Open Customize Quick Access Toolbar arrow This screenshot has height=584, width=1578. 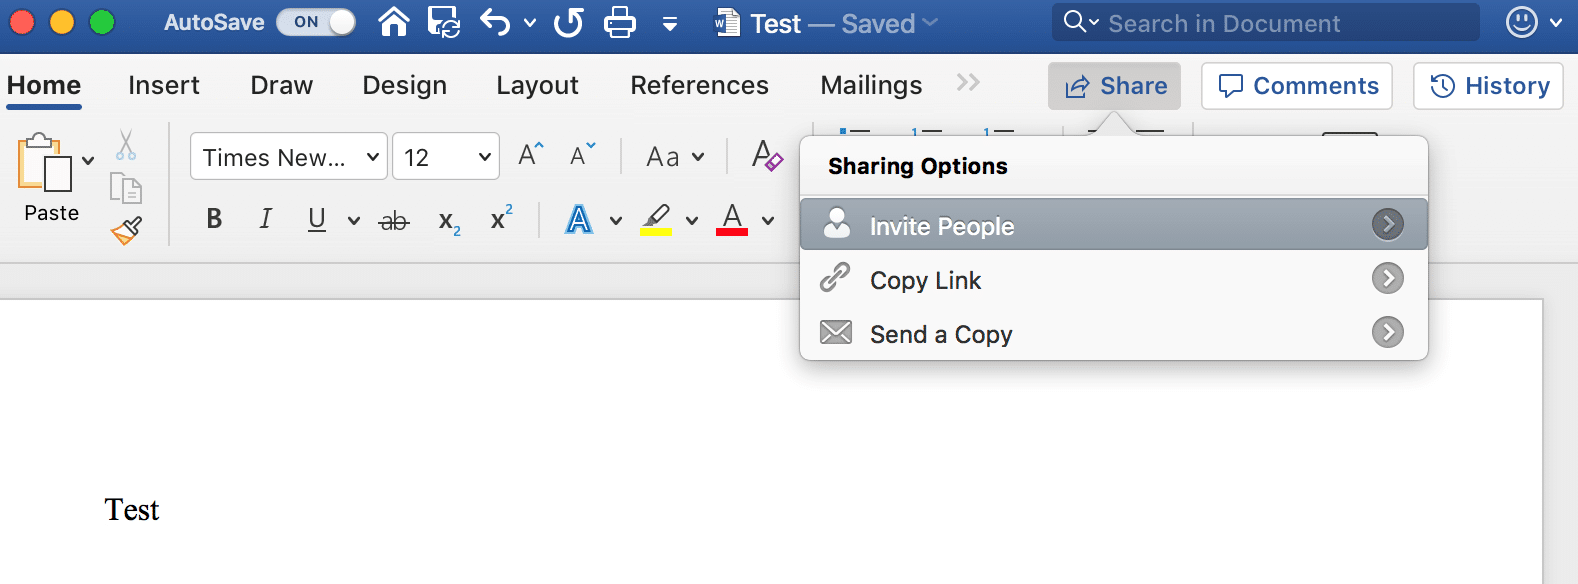point(670,24)
